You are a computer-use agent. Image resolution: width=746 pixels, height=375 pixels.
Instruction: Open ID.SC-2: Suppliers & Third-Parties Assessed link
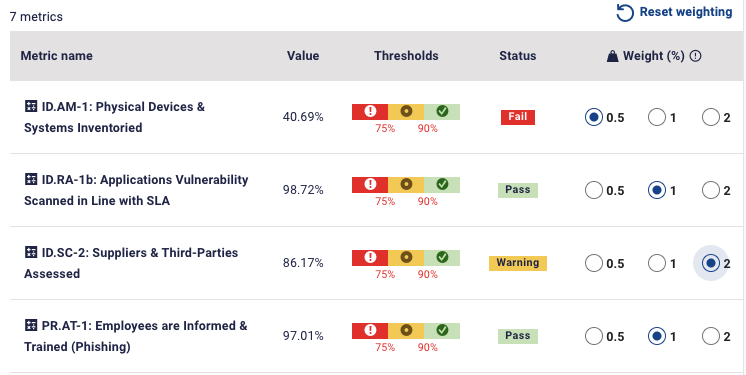(x=131, y=263)
